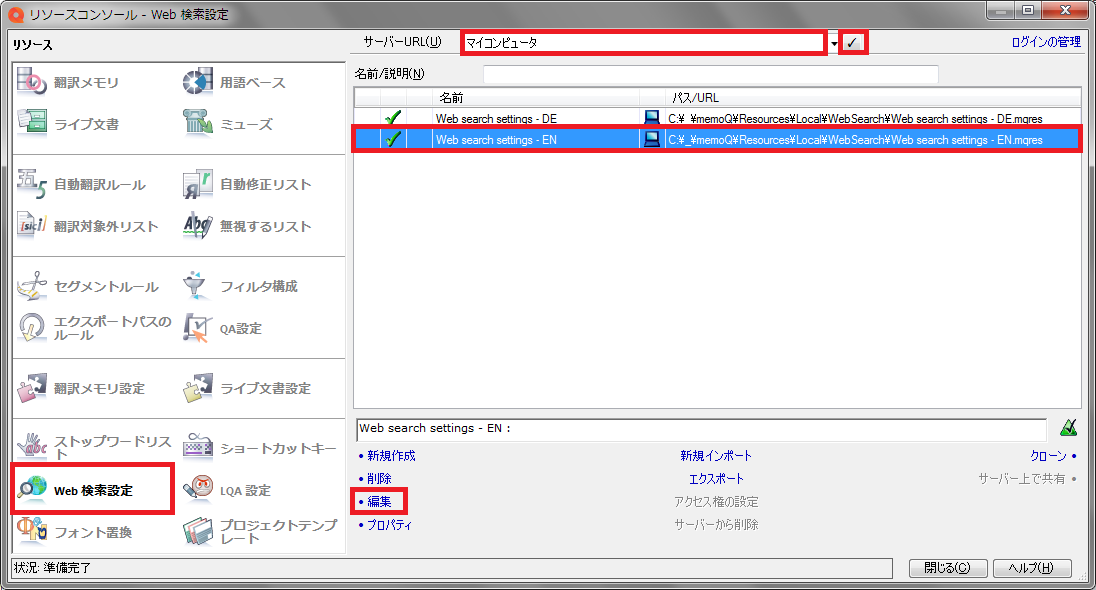Open the Web 検索設定 category
The height and width of the screenshot is (590, 1096).
(x=92, y=490)
